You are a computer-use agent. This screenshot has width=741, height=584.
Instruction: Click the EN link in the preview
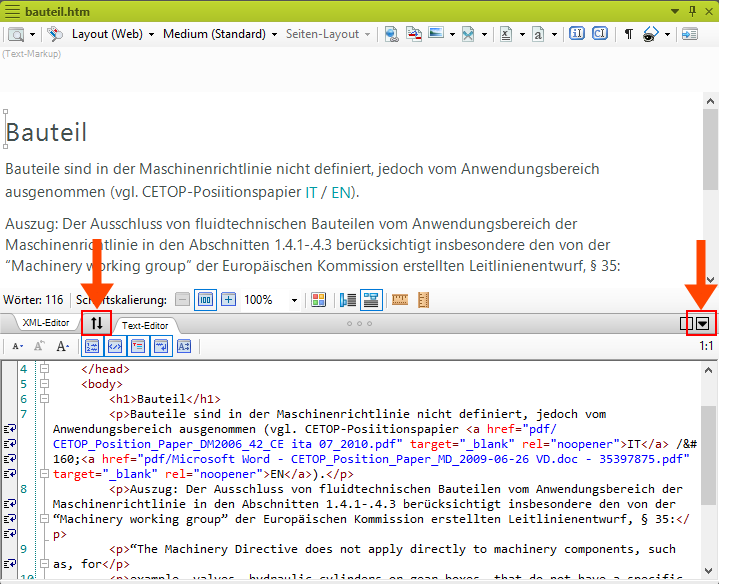click(341, 192)
